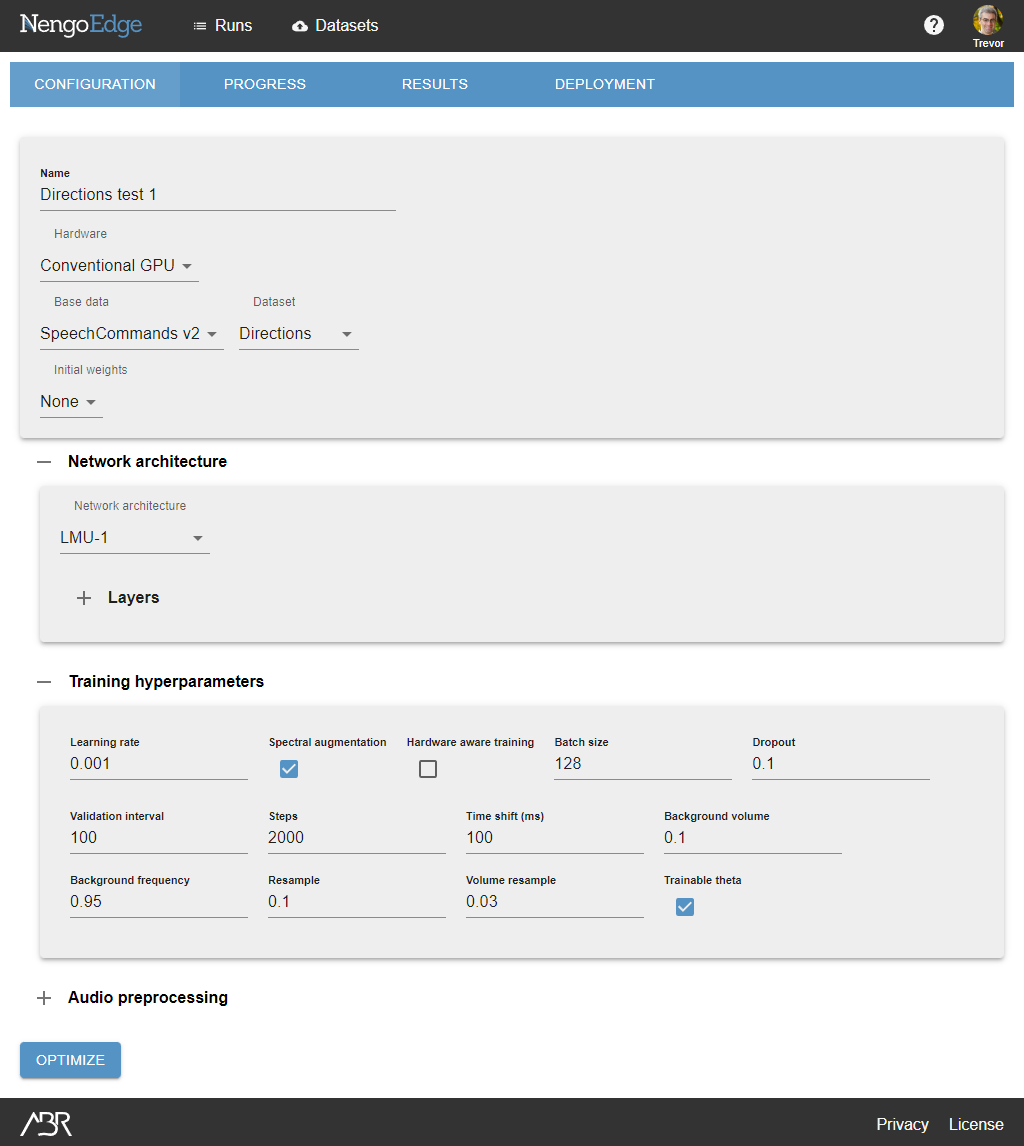Viewport: 1024px width, 1146px height.
Task: Click the ABR logo in the footer
Action: coord(46,1123)
